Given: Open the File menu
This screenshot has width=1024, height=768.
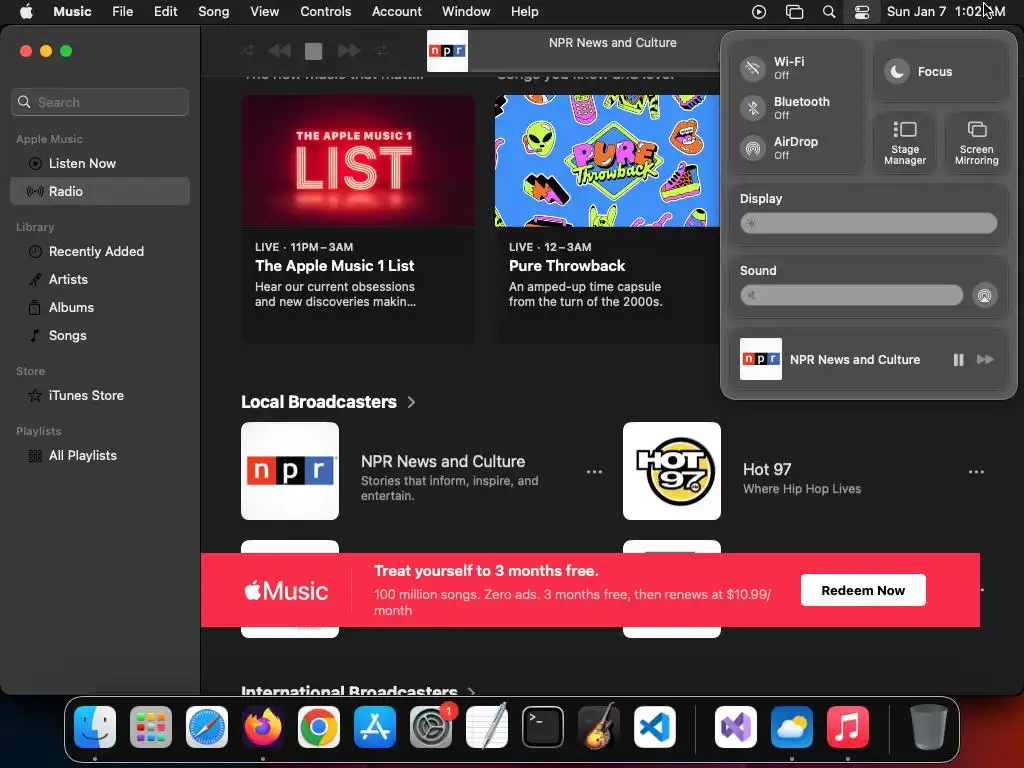Looking at the screenshot, I should point(122,12).
